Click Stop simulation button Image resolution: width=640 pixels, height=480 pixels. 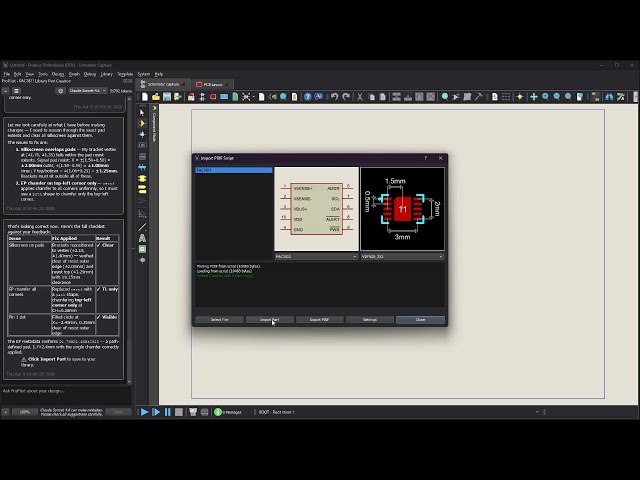[x=179, y=412]
